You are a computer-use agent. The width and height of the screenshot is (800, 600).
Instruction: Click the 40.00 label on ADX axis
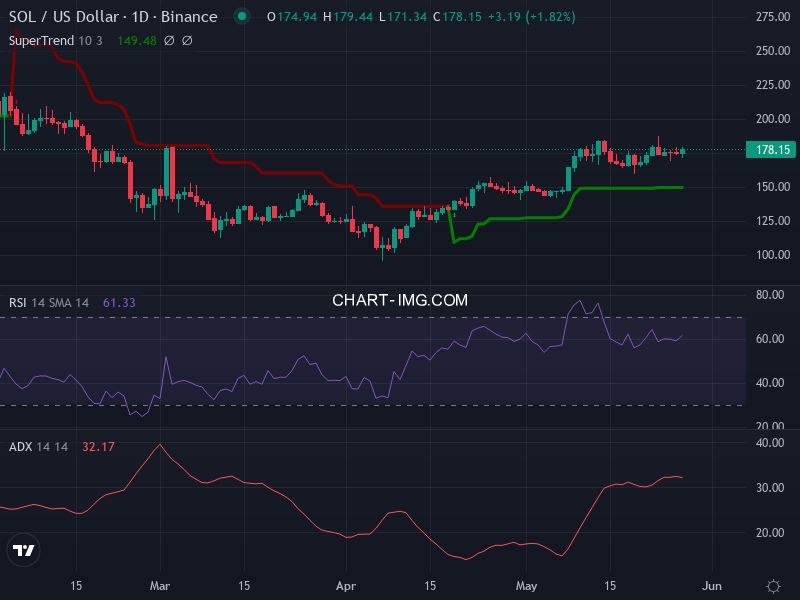[770, 443]
